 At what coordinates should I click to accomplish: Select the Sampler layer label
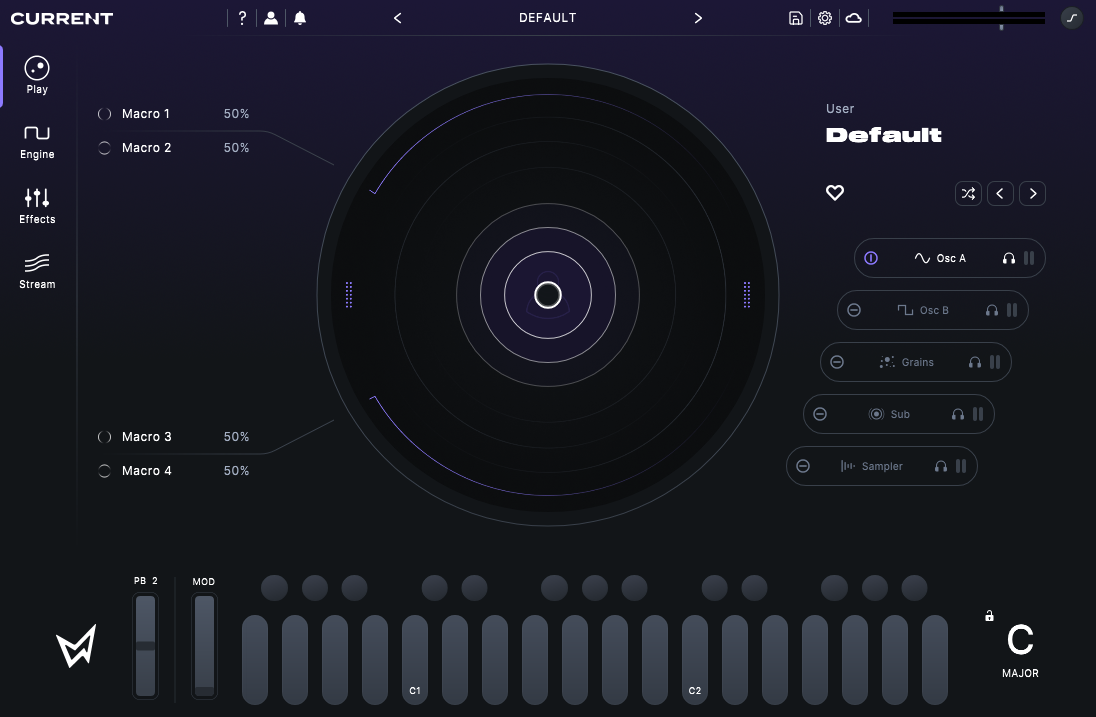click(x=881, y=466)
